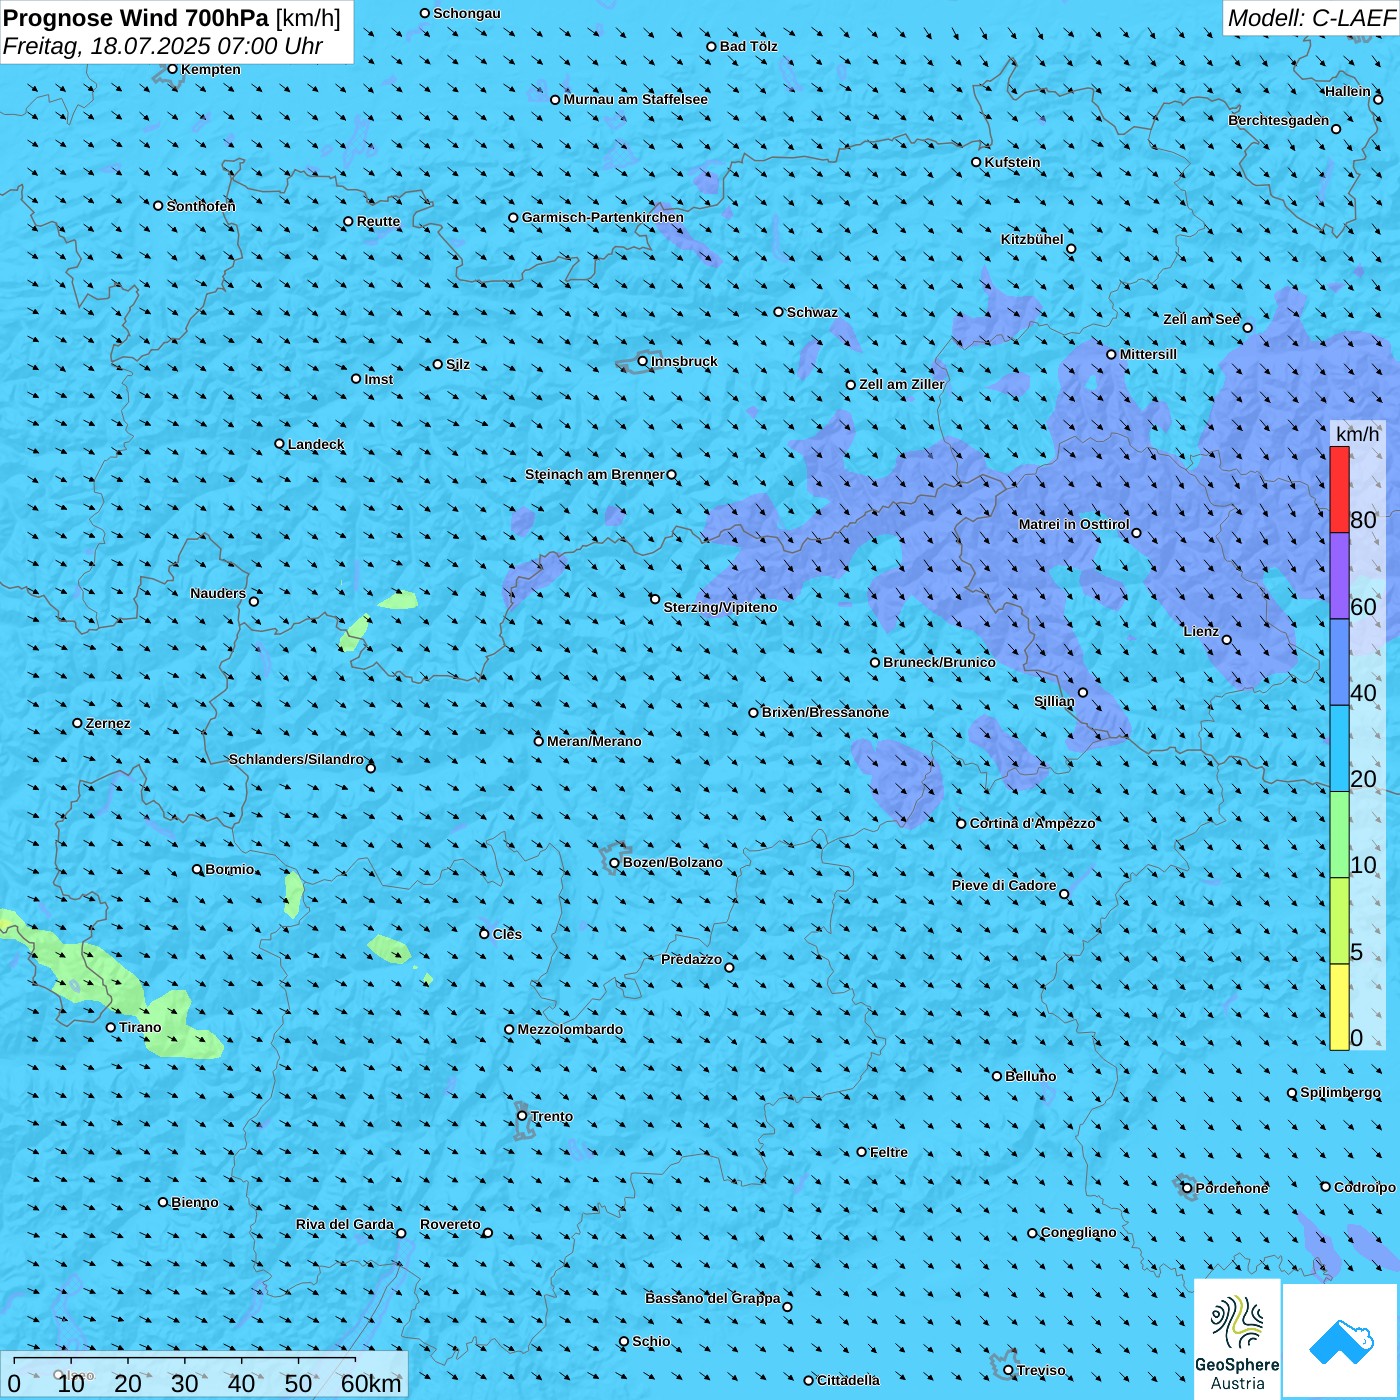Click the Kitzbühel city label
Image resolution: width=1400 pixels, height=1400 pixels.
pyautogui.click(x=1032, y=239)
